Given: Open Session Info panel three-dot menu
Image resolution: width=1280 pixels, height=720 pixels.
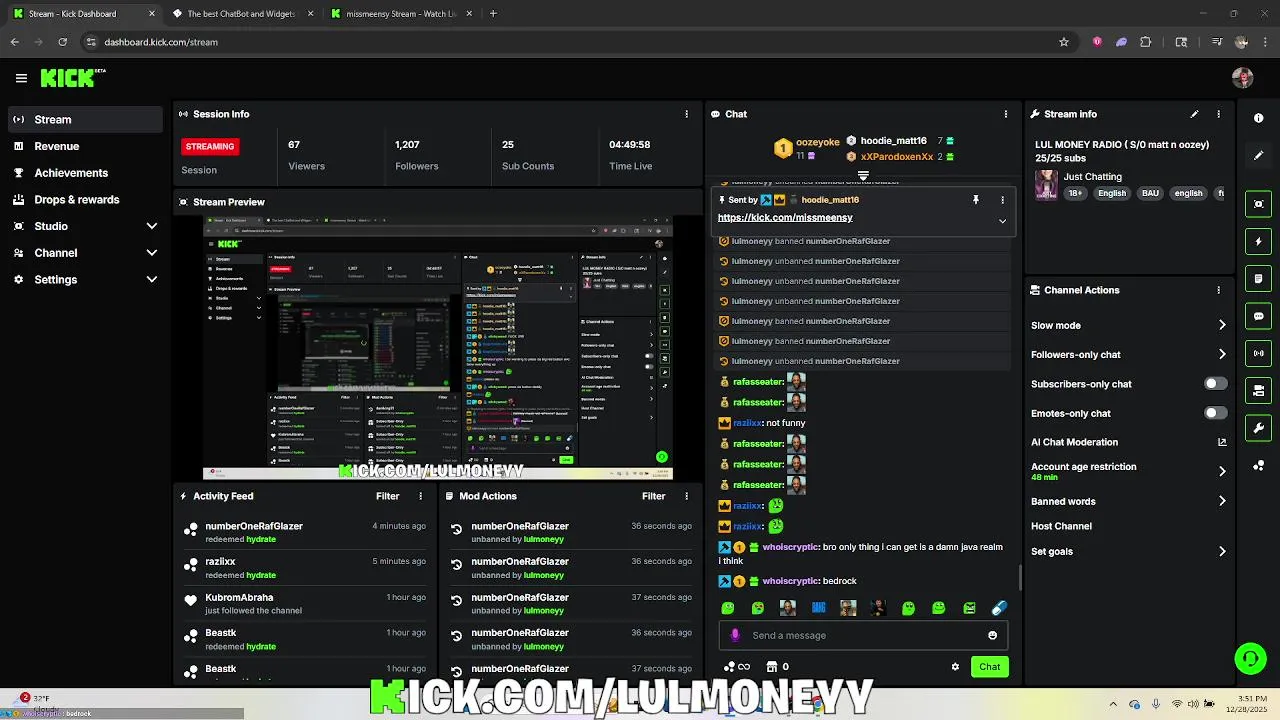Looking at the screenshot, I should point(686,114).
